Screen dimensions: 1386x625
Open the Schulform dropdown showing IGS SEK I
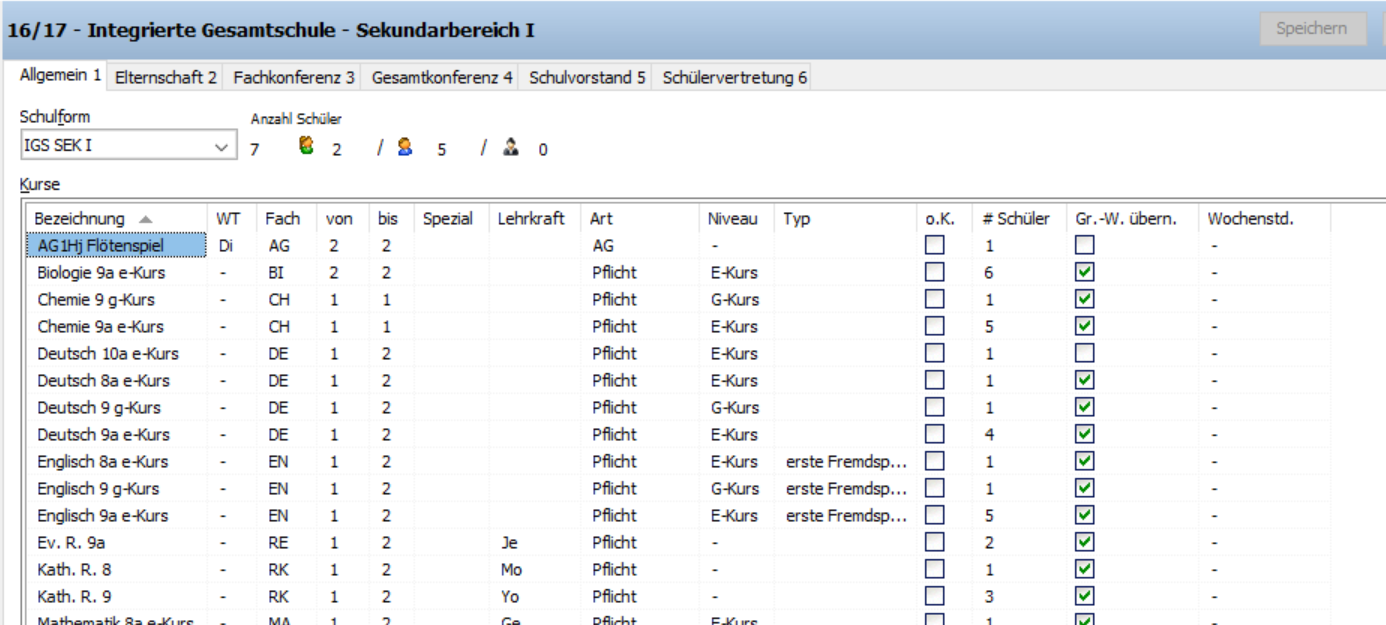tap(126, 146)
